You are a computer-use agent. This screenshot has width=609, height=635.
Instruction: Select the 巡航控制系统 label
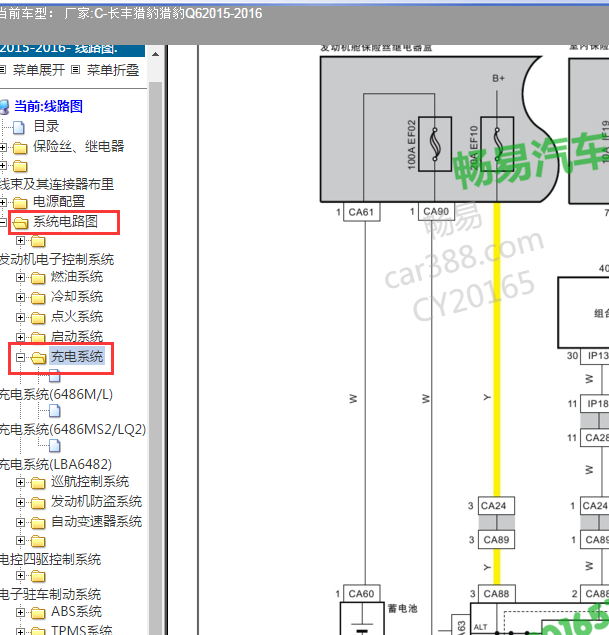tap(90, 482)
